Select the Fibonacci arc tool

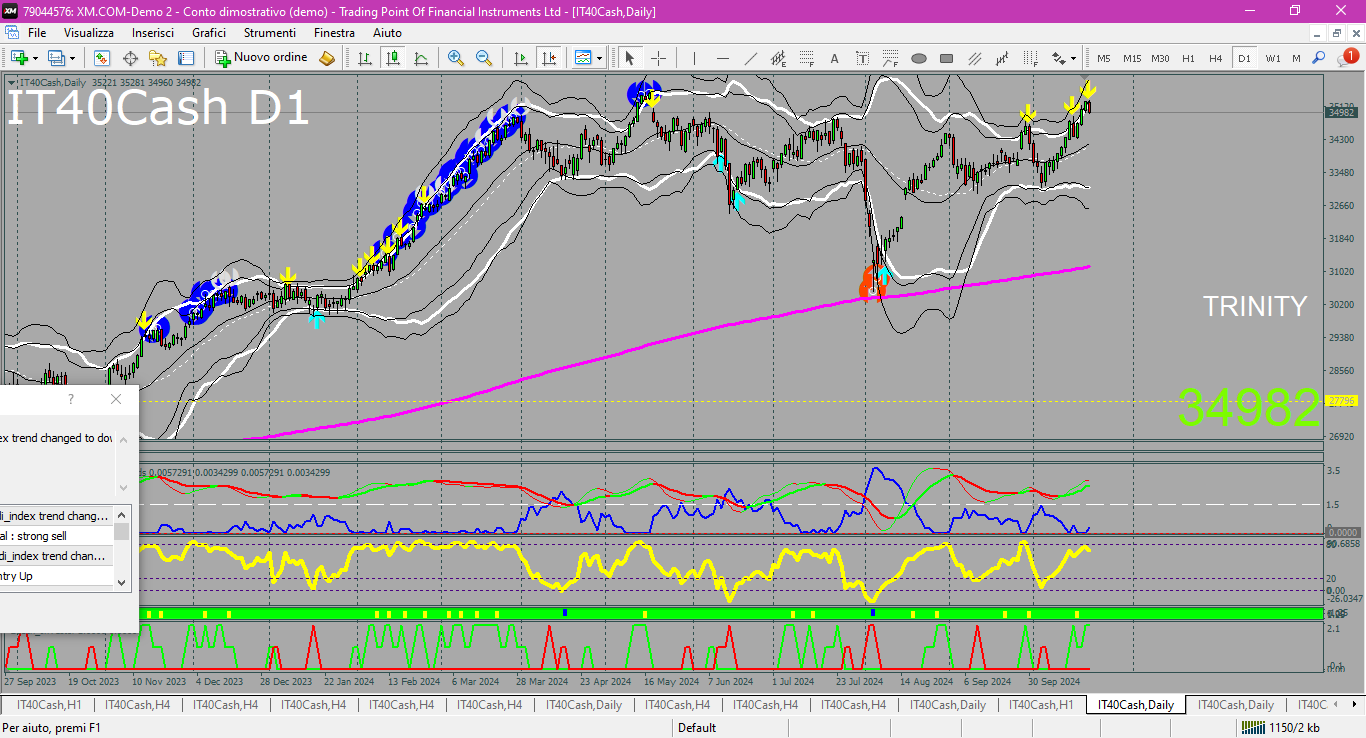pos(891,58)
